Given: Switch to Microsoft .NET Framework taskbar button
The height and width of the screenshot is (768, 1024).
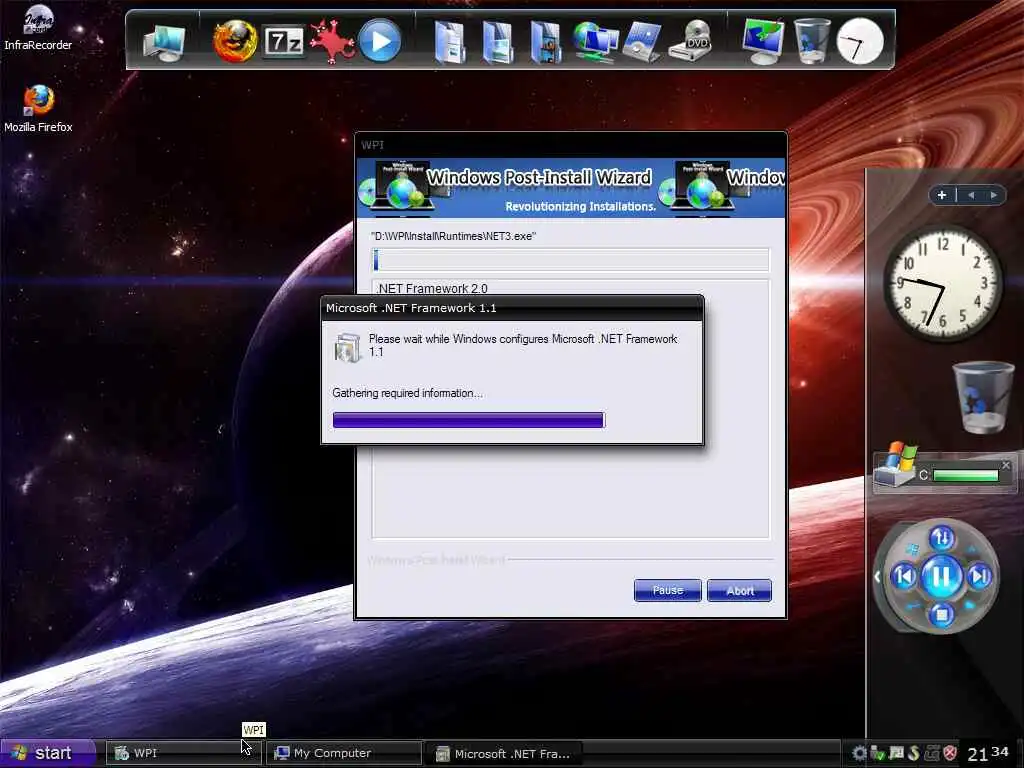Looking at the screenshot, I should tap(504, 753).
